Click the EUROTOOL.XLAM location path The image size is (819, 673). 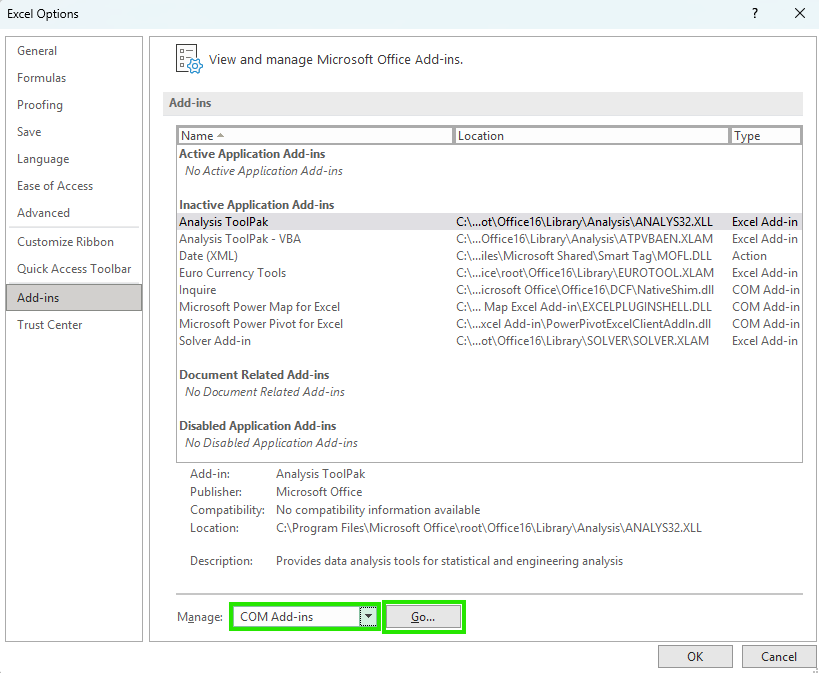click(x=585, y=273)
